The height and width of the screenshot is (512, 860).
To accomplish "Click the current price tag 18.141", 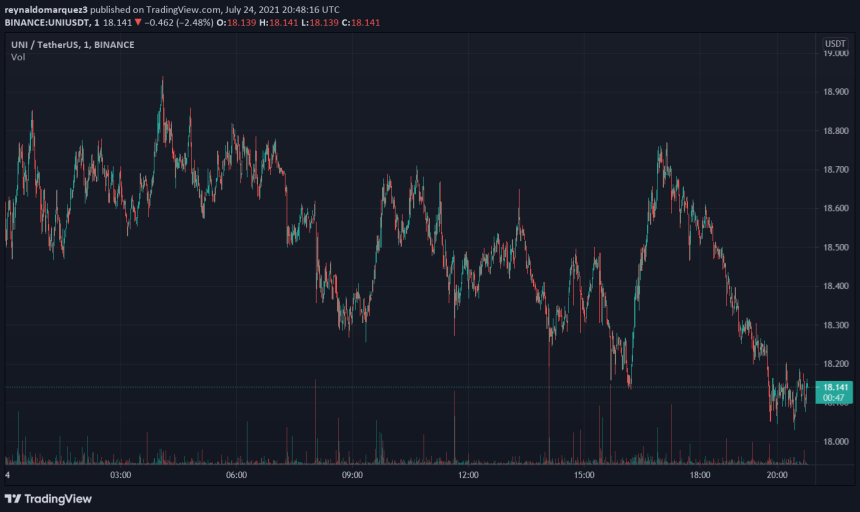I will pos(835,387).
